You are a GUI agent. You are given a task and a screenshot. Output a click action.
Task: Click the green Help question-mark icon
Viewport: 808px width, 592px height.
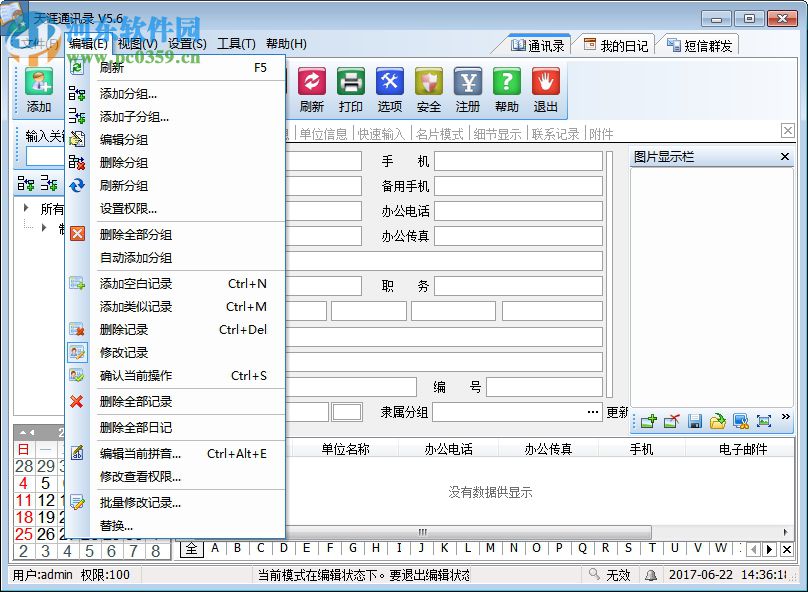coord(507,81)
